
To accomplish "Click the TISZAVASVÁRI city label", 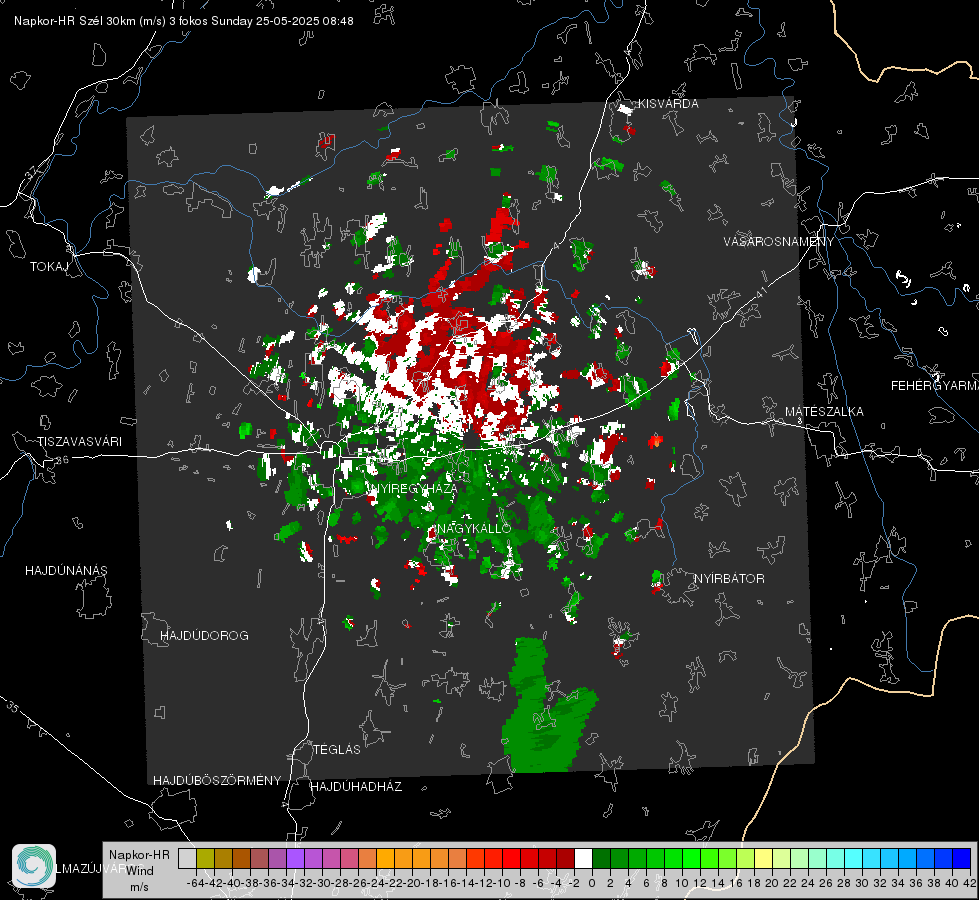I will coord(79,442).
